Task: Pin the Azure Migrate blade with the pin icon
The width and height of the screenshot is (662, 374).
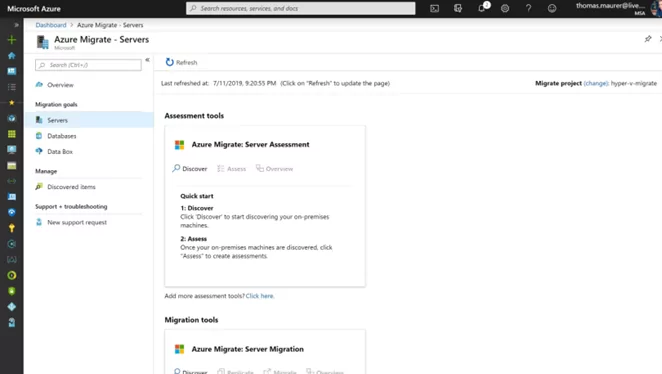Action: pyautogui.click(x=648, y=39)
